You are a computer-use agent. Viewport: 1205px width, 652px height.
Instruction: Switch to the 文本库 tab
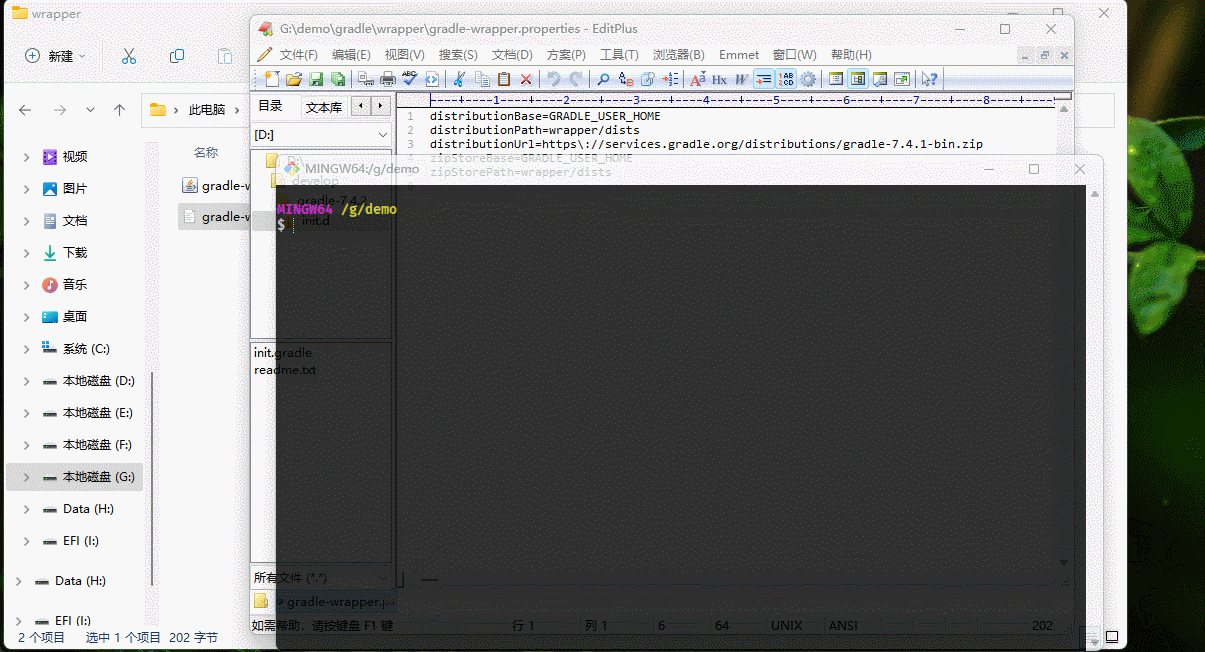coord(323,107)
